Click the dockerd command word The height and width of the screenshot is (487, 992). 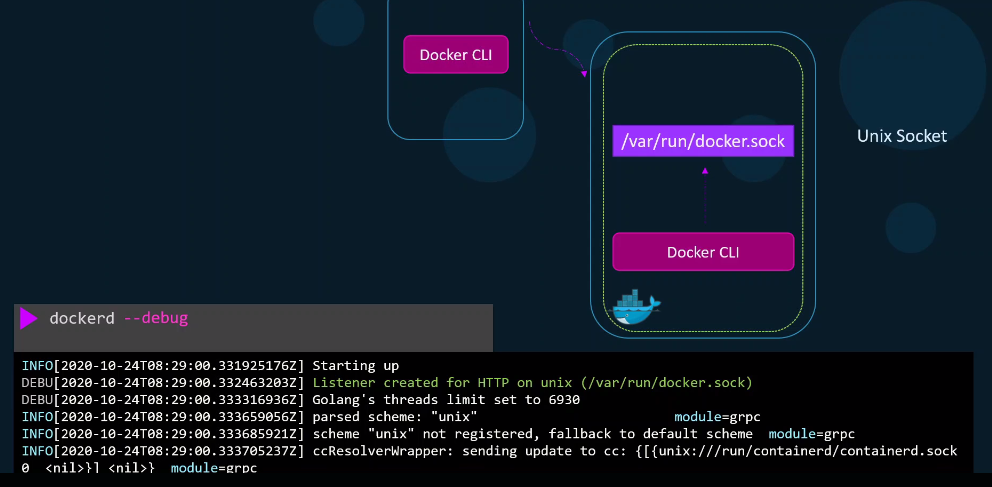click(x=82, y=318)
